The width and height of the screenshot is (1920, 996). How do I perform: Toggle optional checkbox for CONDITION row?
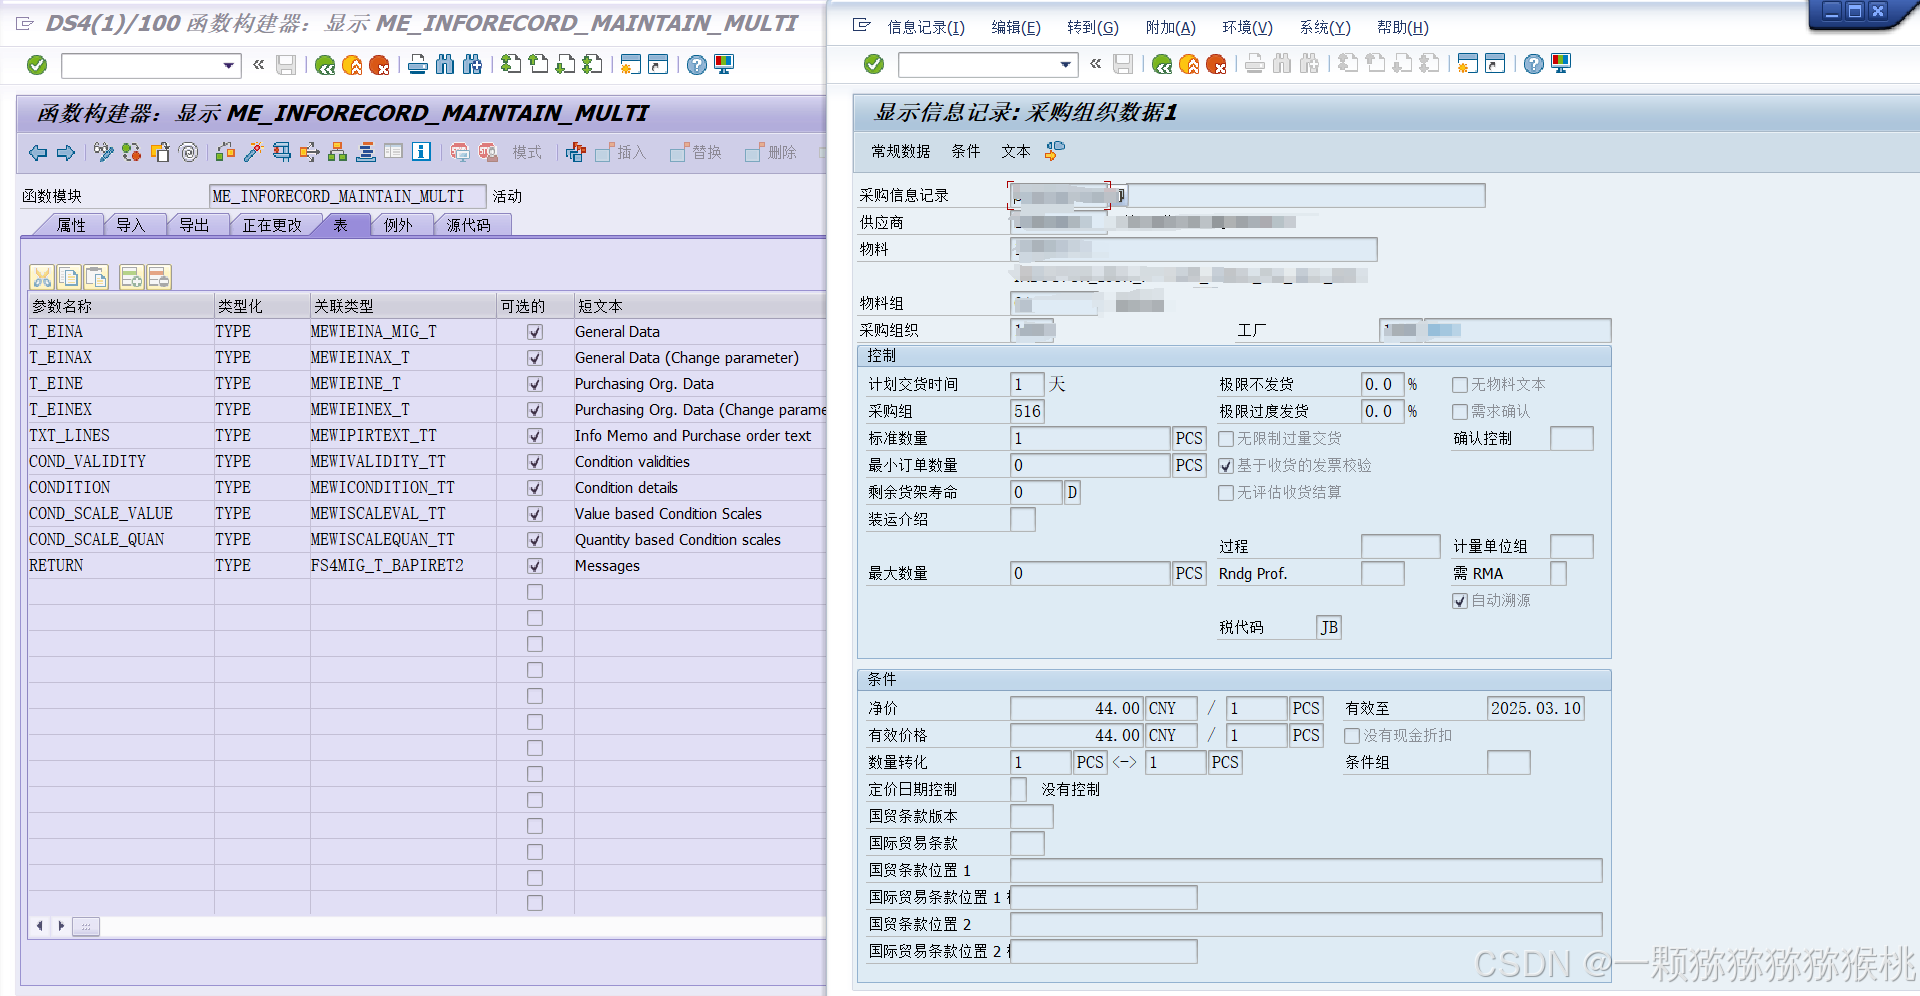[535, 488]
